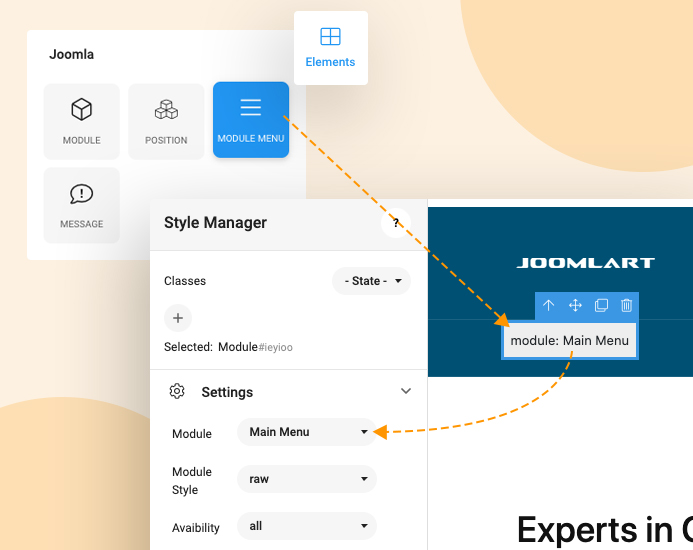Collapse the Settings section chevron
This screenshot has width=693, height=550.
406,391
